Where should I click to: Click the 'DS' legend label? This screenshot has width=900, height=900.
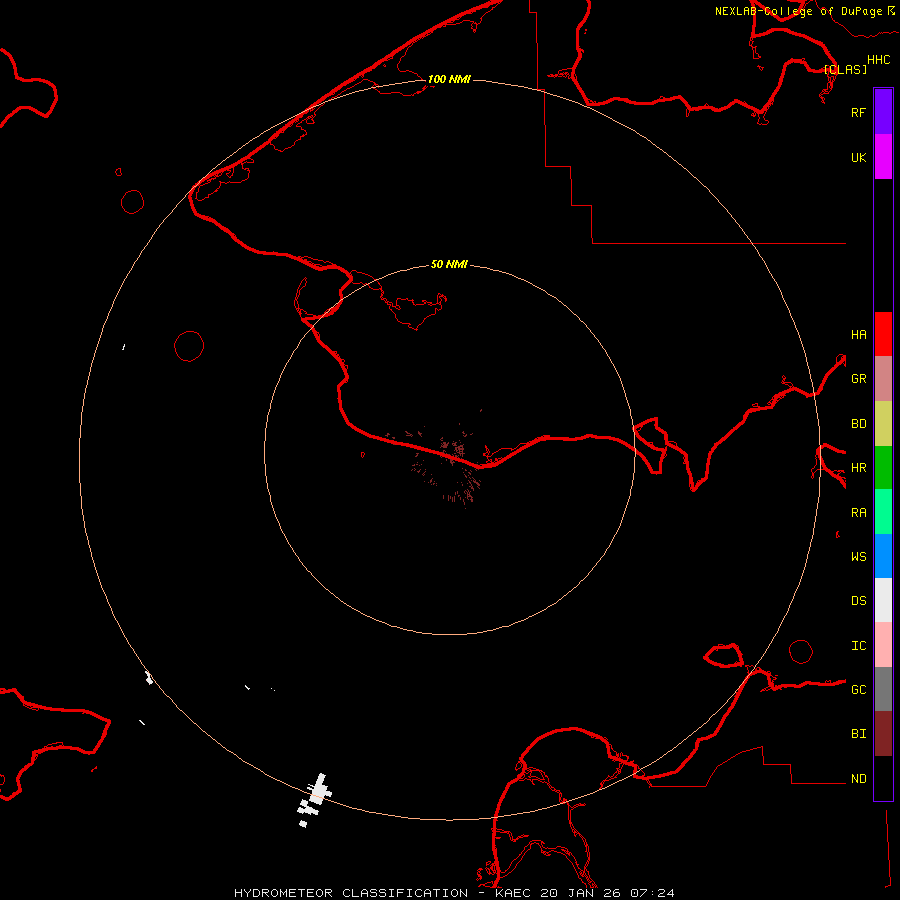[858, 600]
